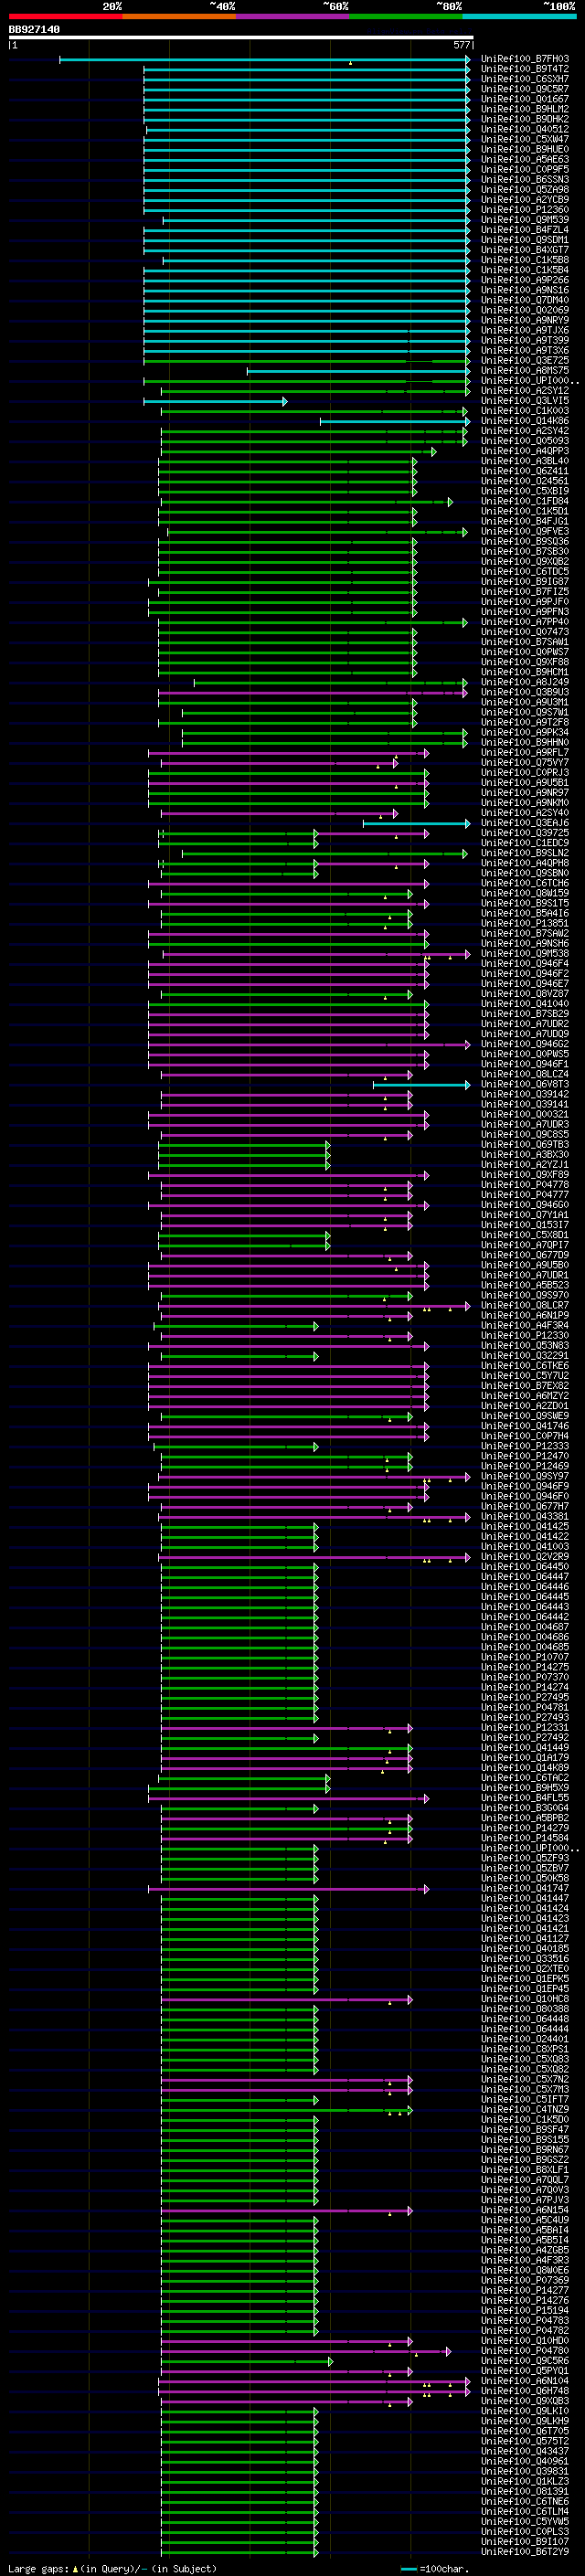Select the UniRef100_Q02069 label
Screen dimensions: 585x2576
(x=524, y=310)
